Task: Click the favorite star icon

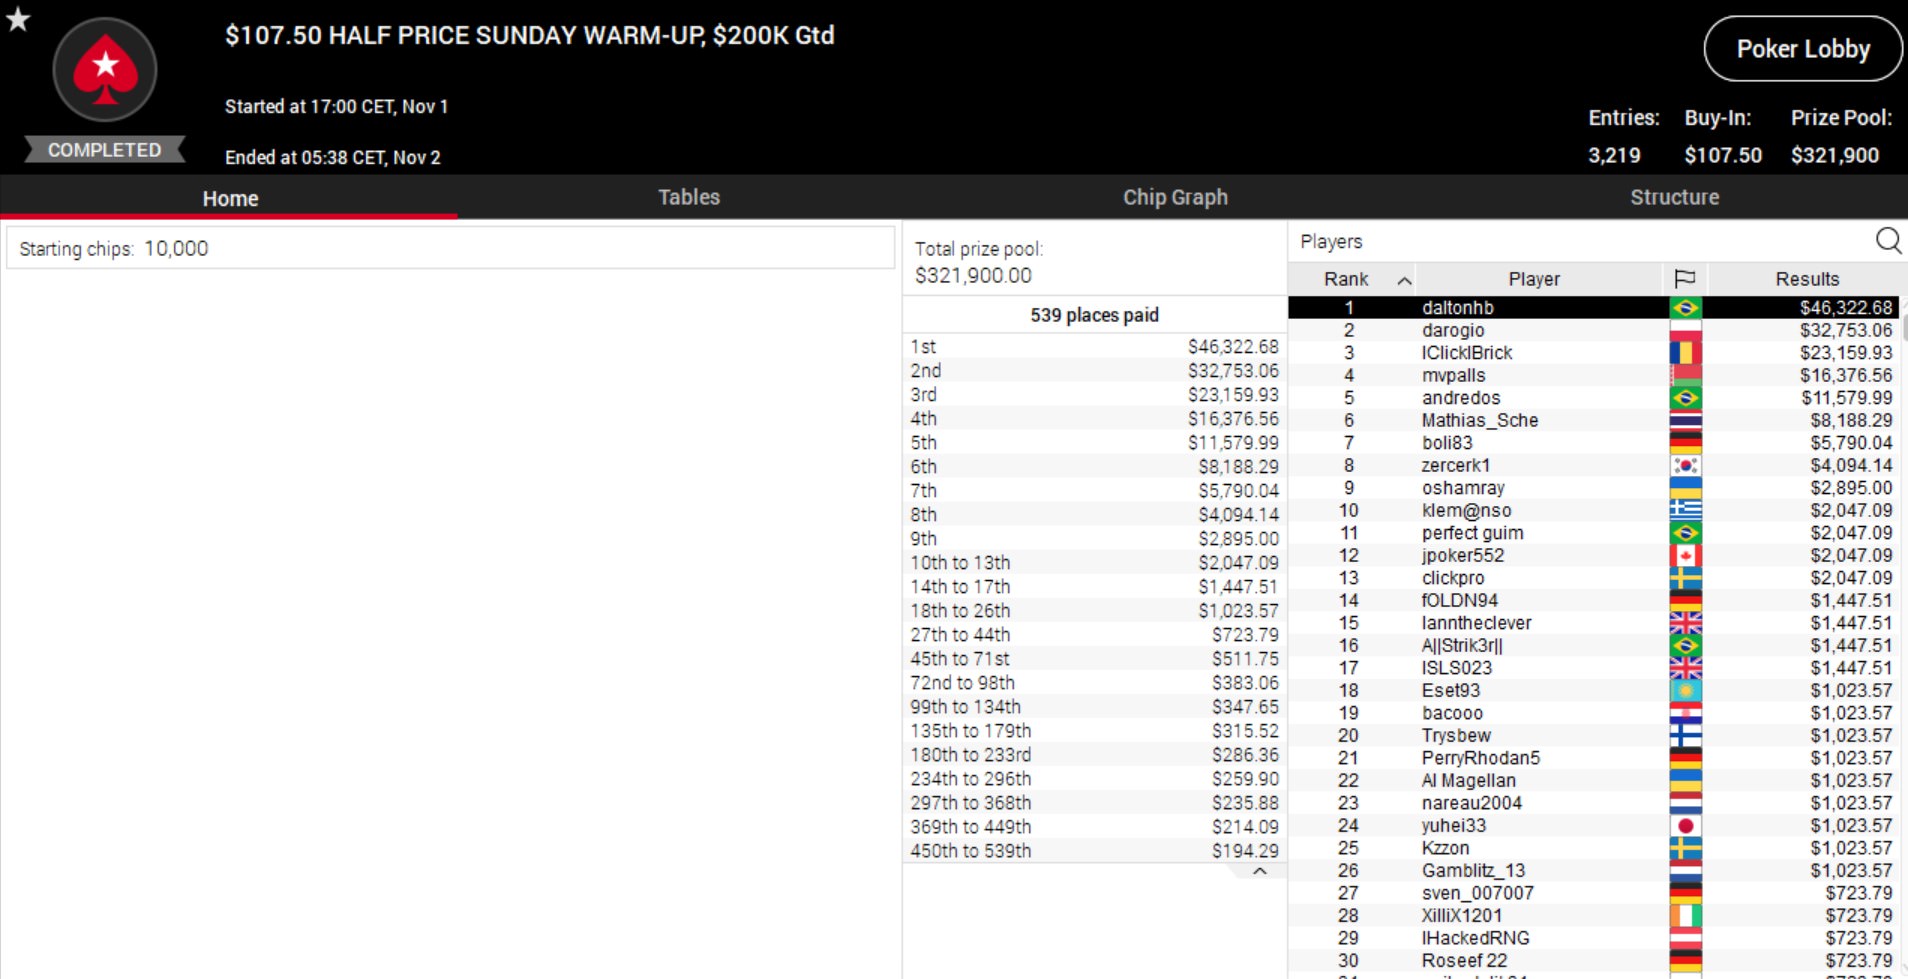Action: pyautogui.click(x=18, y=19)
